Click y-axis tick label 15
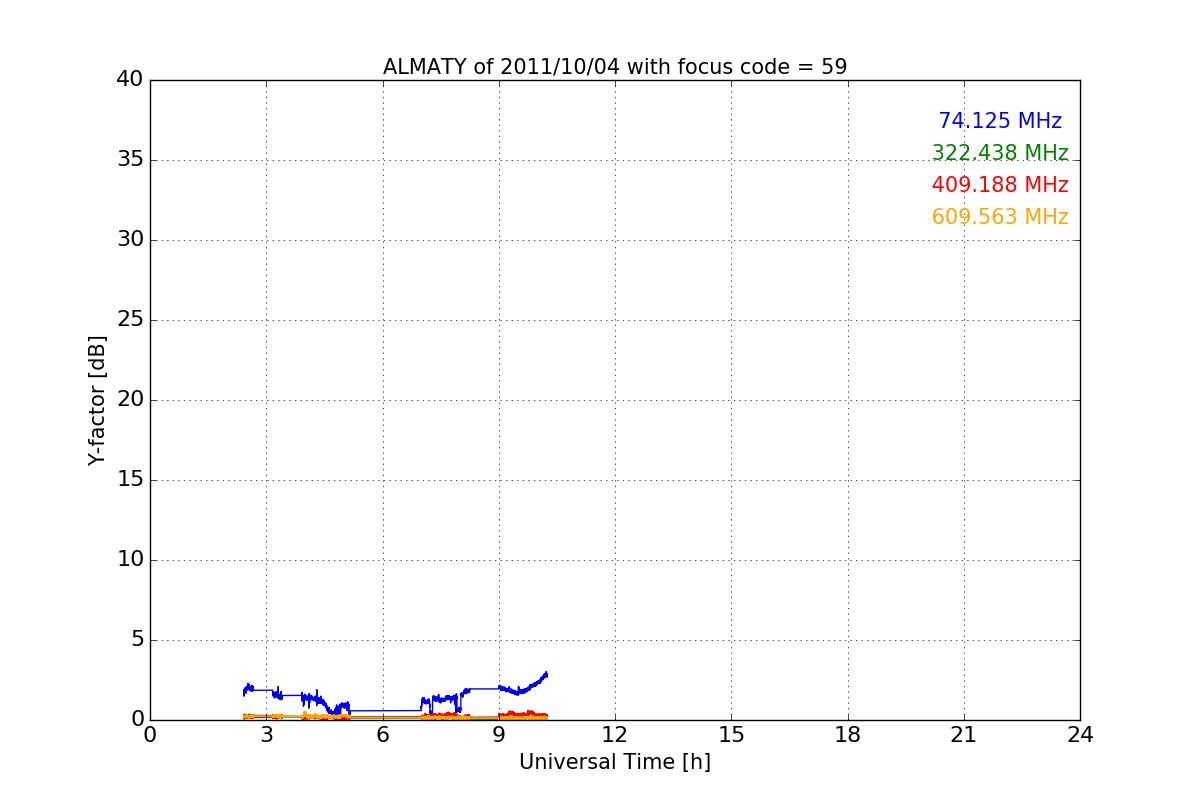Image resolution: width=1200 pixels, height=800 pixels. (x=130, y=480)
